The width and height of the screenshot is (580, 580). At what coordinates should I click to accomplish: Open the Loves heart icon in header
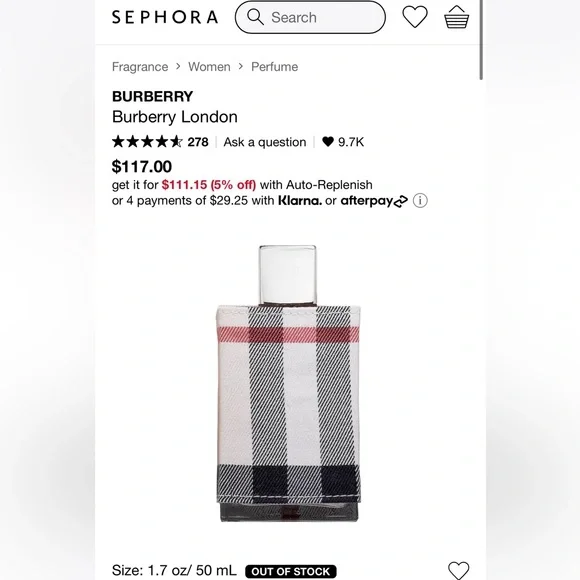pyautogui.click(x=415, y=17)
